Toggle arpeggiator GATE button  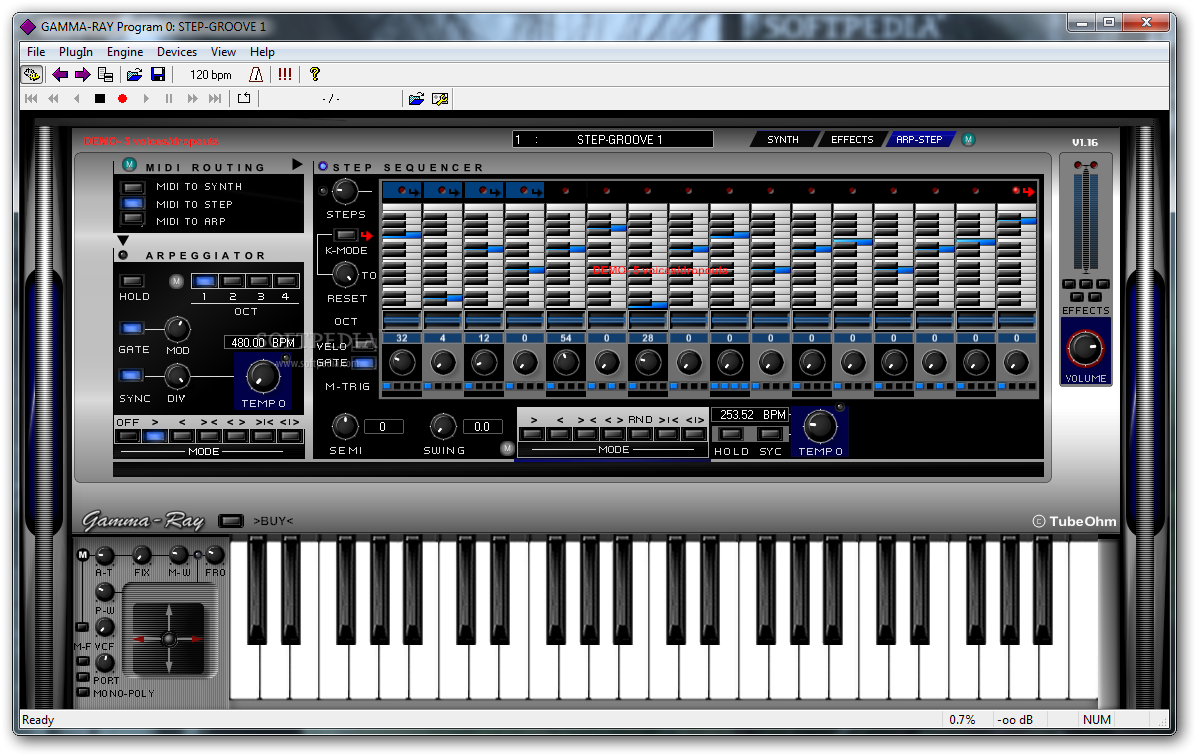pyautogui.click(x=131, y=328)
